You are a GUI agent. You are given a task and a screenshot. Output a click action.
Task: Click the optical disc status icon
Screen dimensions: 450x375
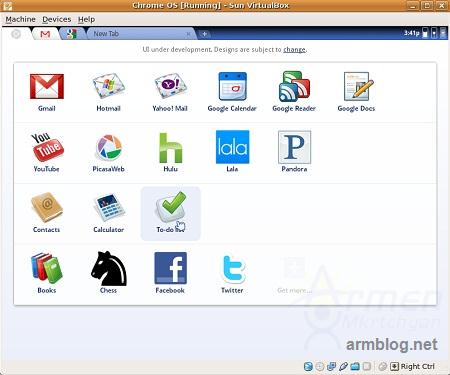coord(320,366)
